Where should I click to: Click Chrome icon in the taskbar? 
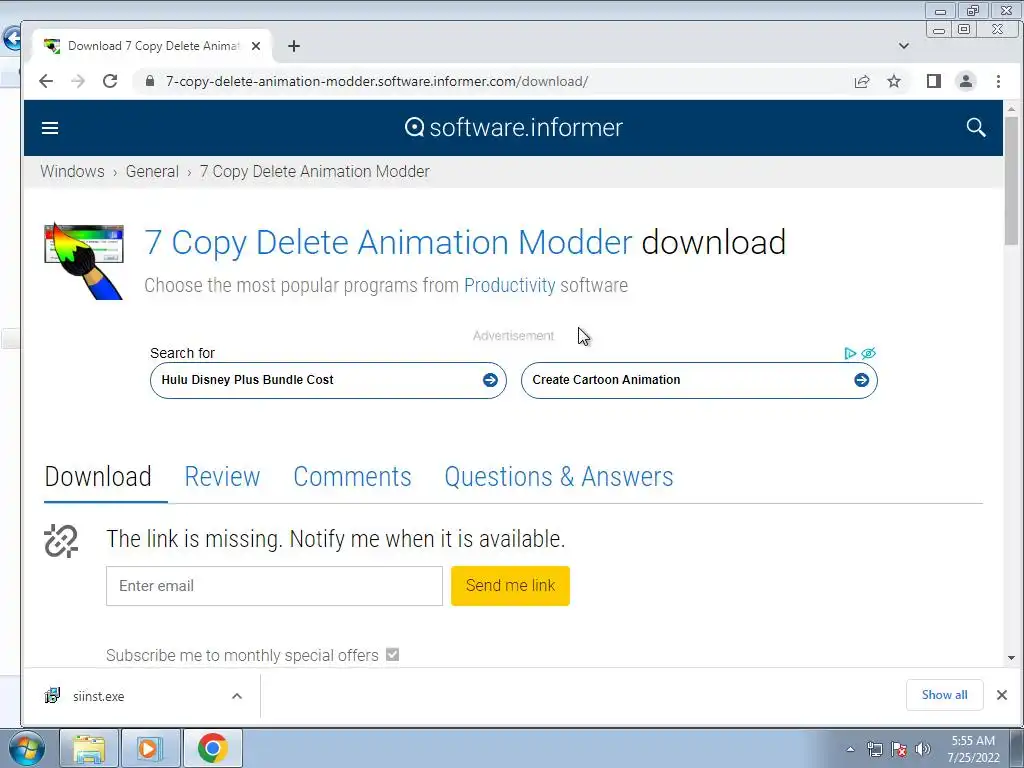(x=212, y=748)
